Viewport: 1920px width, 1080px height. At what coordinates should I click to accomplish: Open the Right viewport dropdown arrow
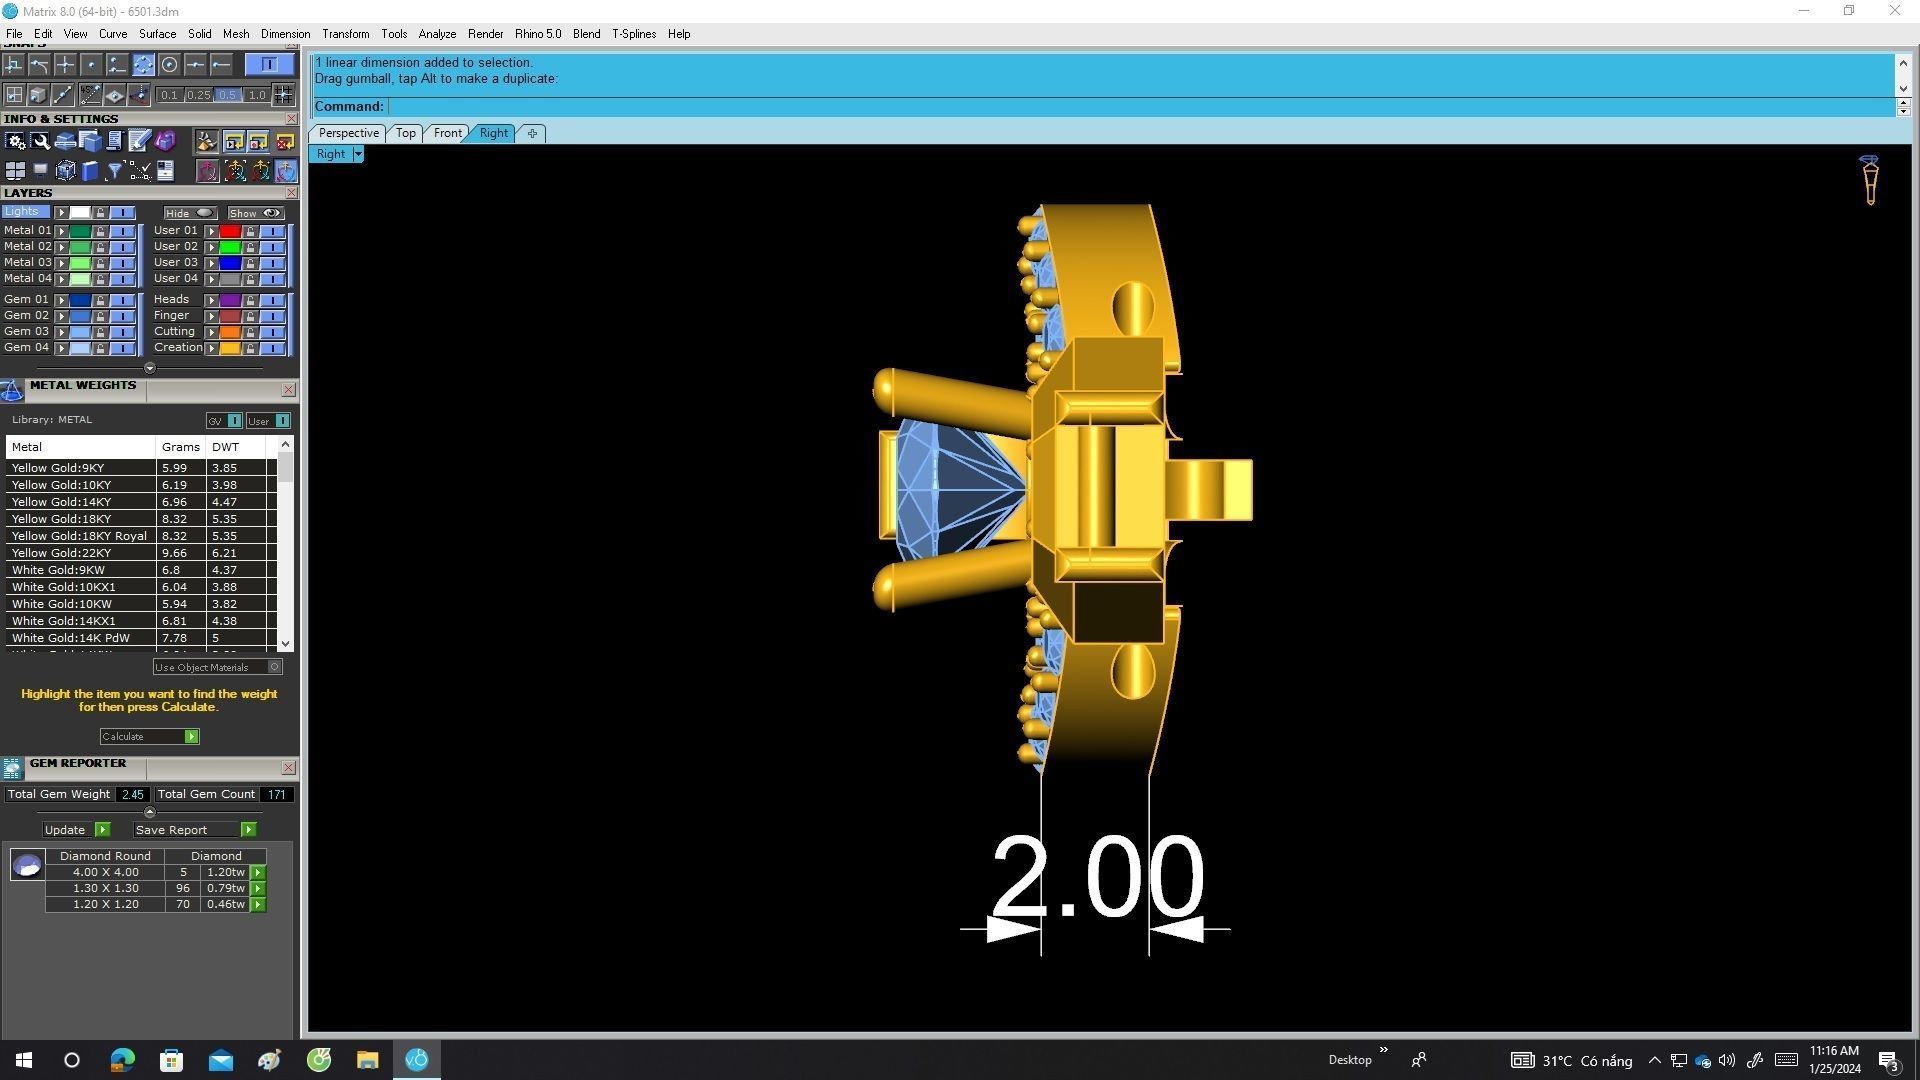(x=358, y=154)
